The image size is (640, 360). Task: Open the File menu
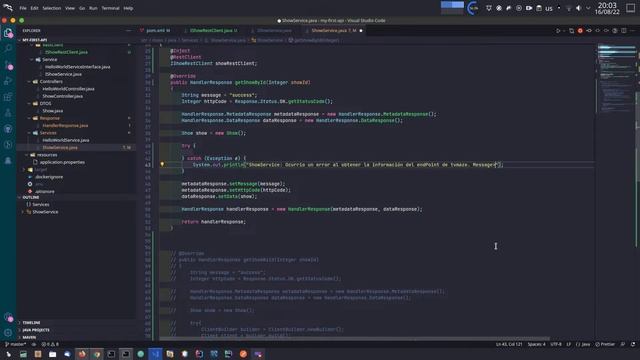(23, 8)
